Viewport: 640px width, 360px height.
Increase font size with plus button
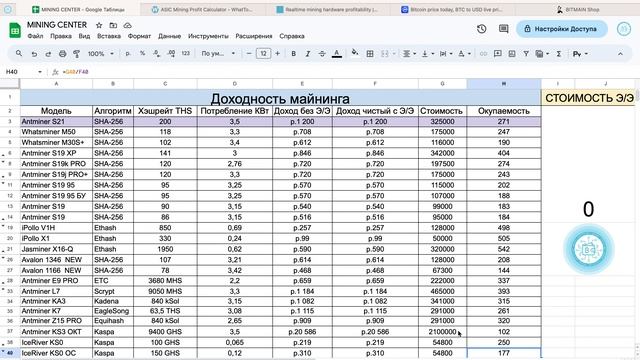[x=278, y=53]
